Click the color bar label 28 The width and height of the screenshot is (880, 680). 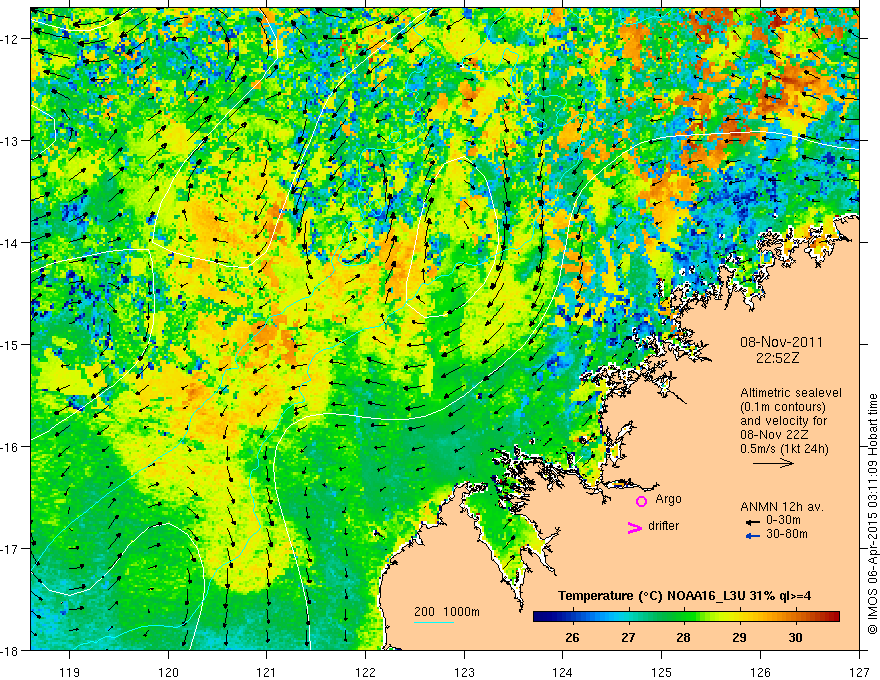click(x=683, y=638)
